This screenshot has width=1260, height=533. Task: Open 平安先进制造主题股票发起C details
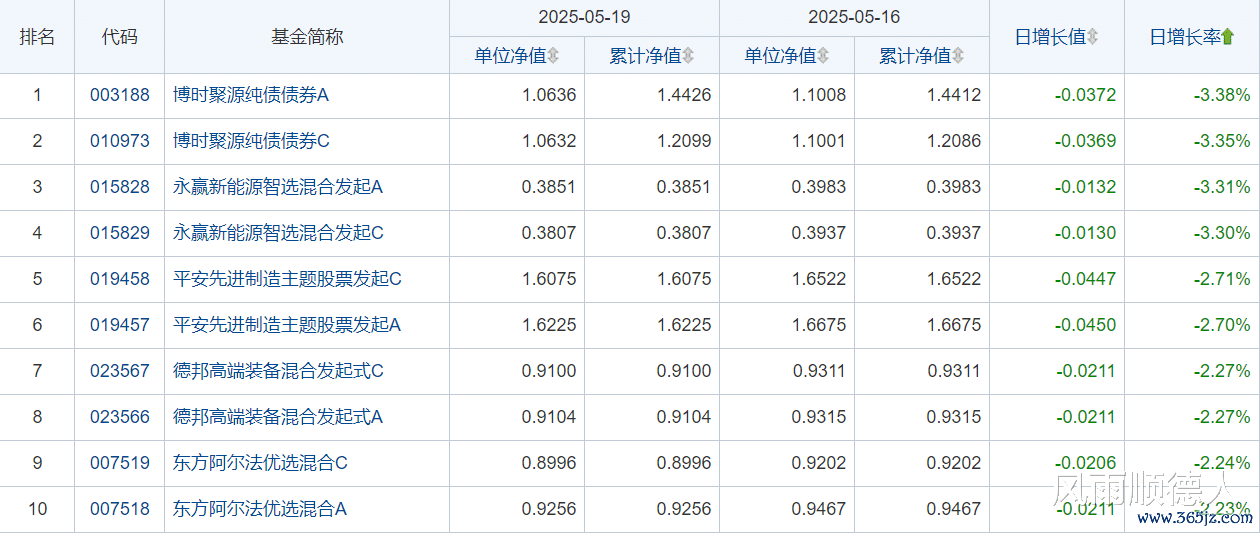tap(287, 279)
